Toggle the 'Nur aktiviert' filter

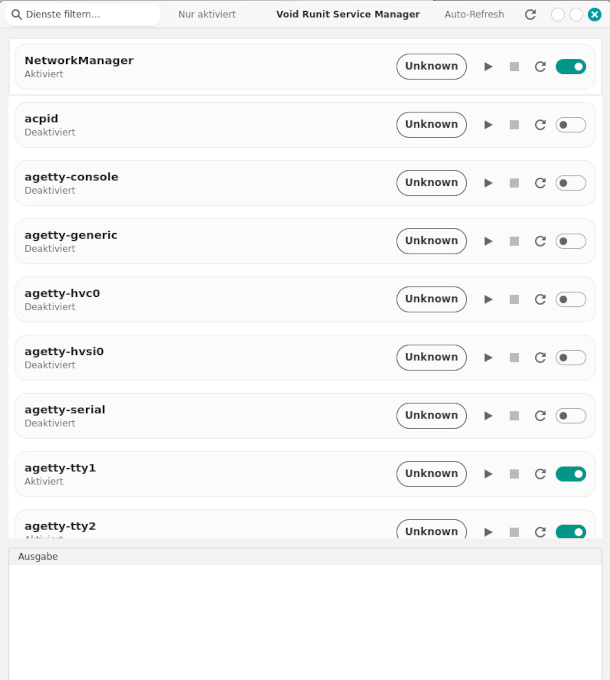point(207,15)
